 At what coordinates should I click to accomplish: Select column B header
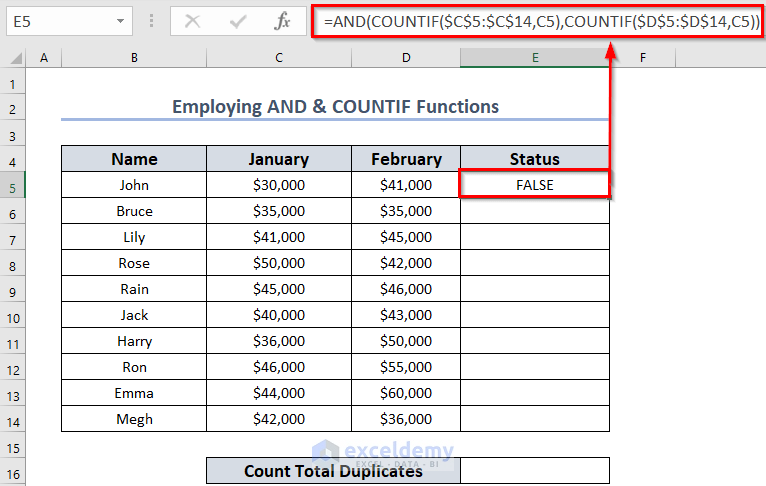(x=134, y=59)
